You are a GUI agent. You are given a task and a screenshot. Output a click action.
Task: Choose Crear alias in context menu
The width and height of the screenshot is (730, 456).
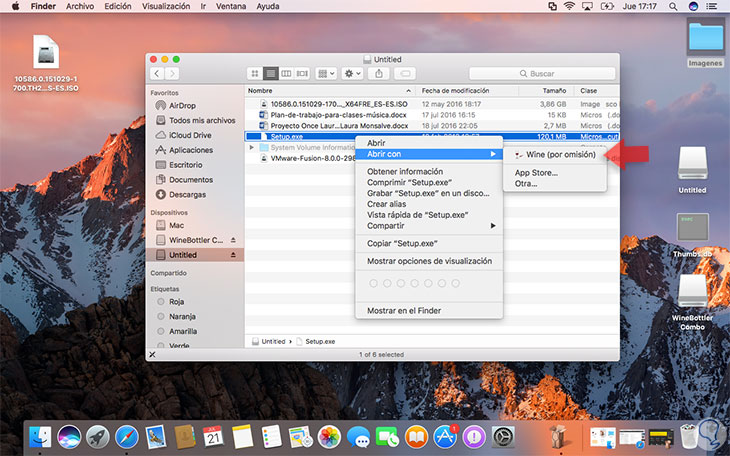coord(429,204)
